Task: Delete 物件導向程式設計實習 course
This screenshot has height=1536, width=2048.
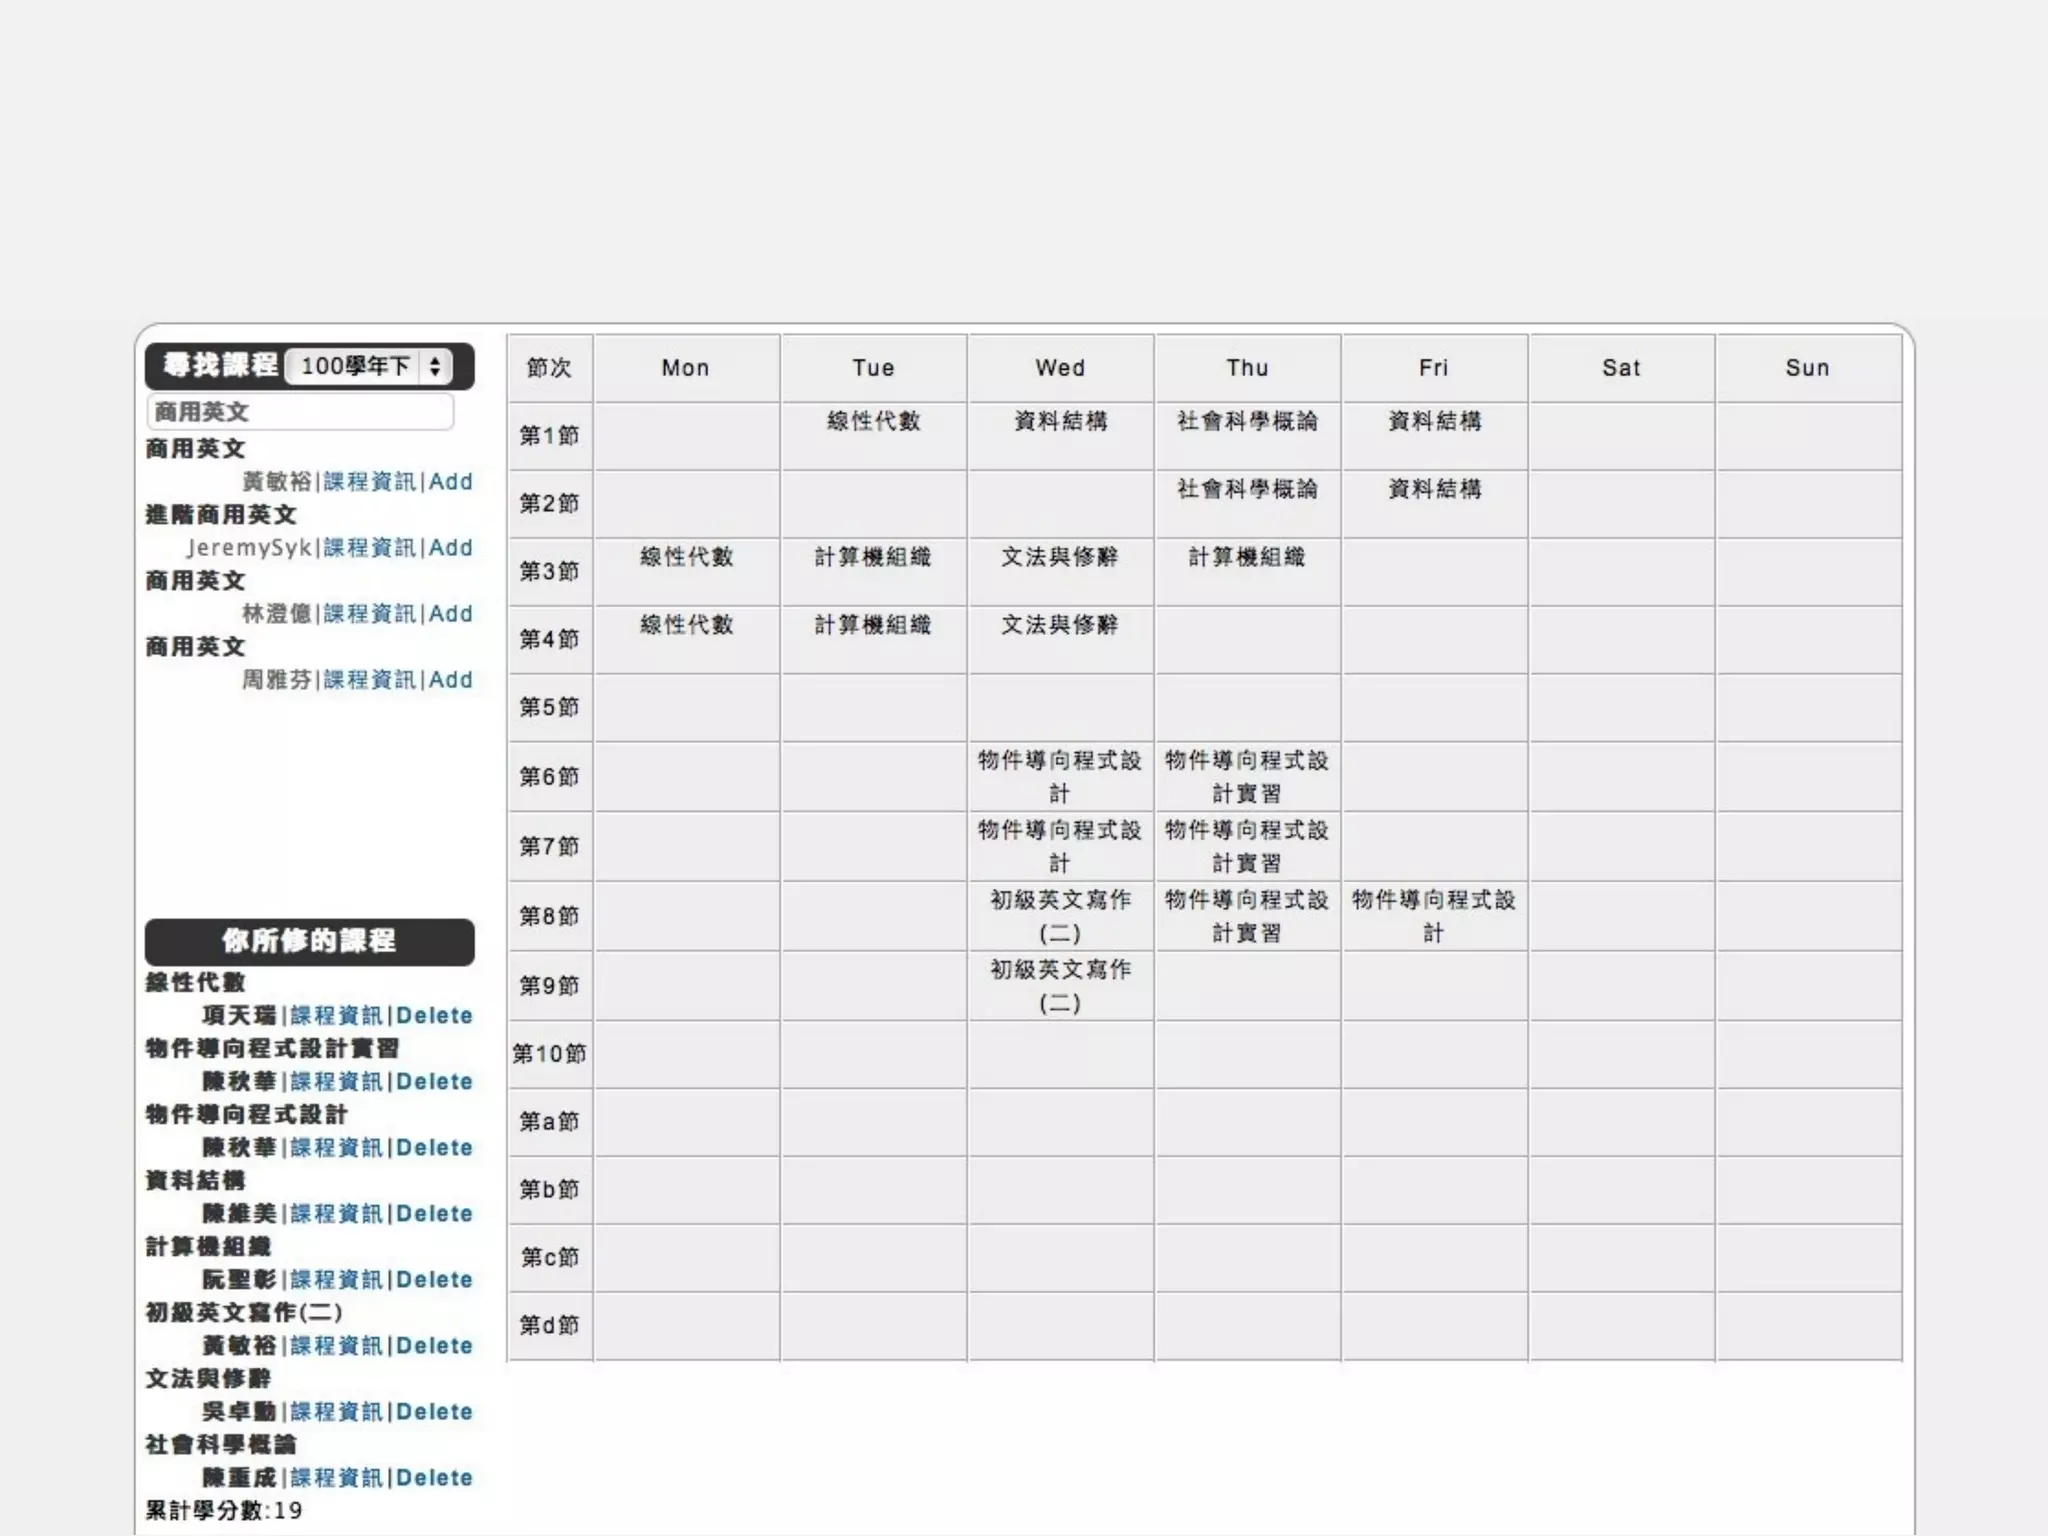Action: pos(434,1082)
